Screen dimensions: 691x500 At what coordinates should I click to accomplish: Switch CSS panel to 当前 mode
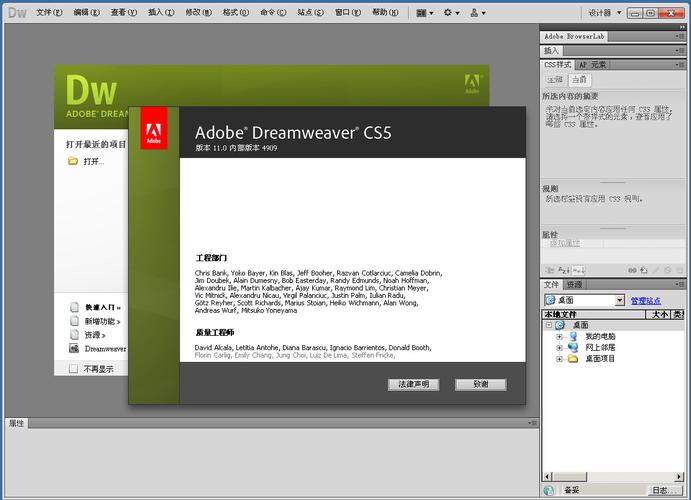point(579,80)
